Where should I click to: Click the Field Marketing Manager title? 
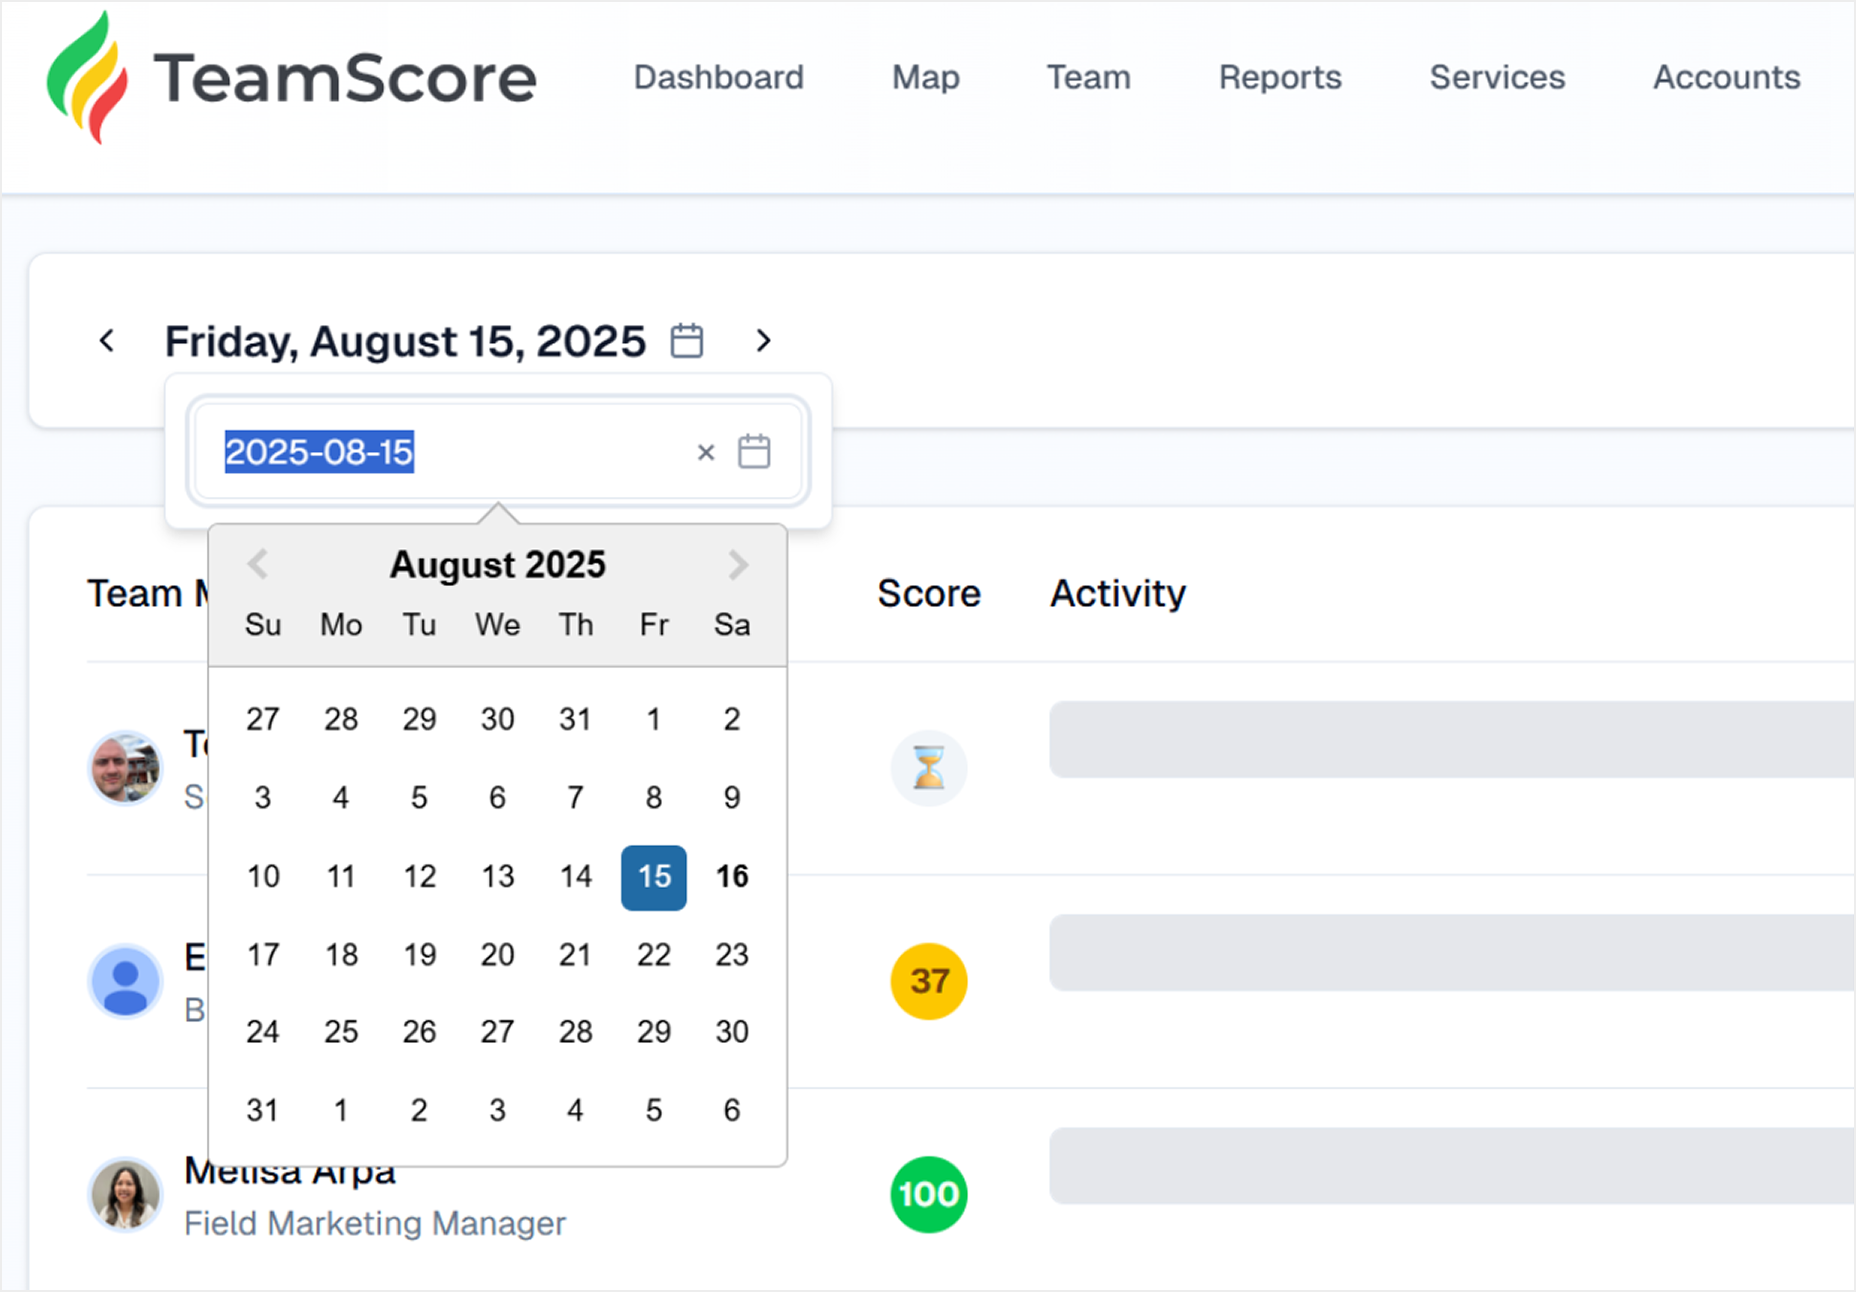[x=375, y=1223]
